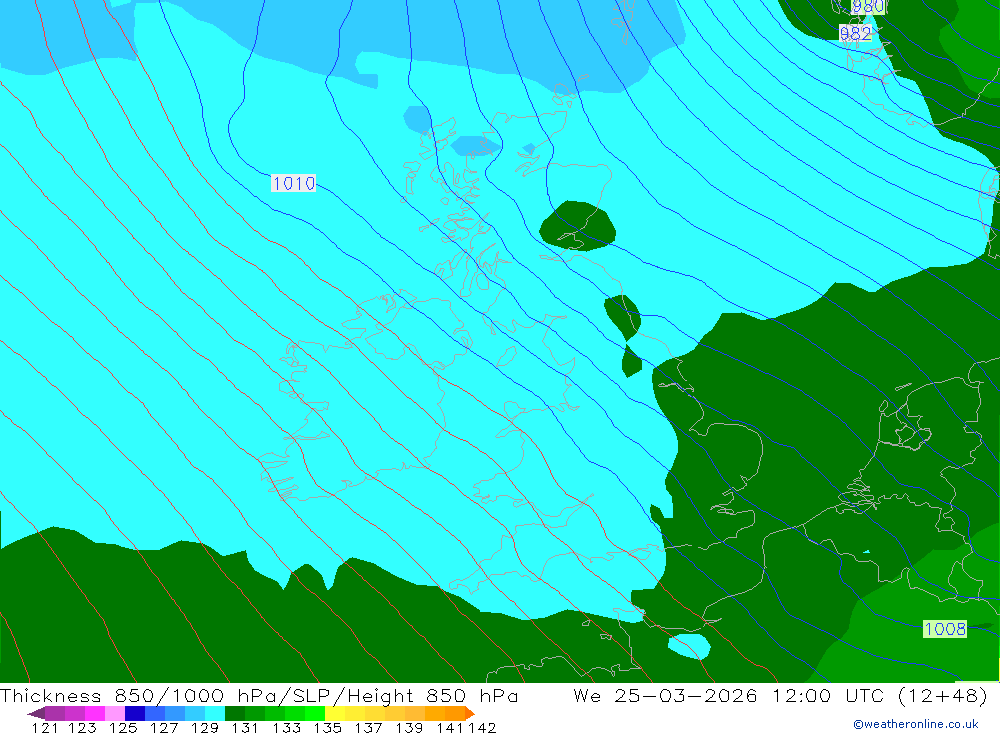The height and width of the screenshot is (733, 1000).
Task: Click the legend value 137
Action: 368,727
